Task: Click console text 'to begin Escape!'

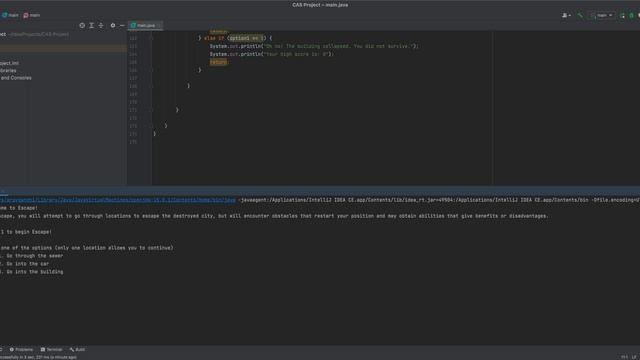Action: [29, 232]
